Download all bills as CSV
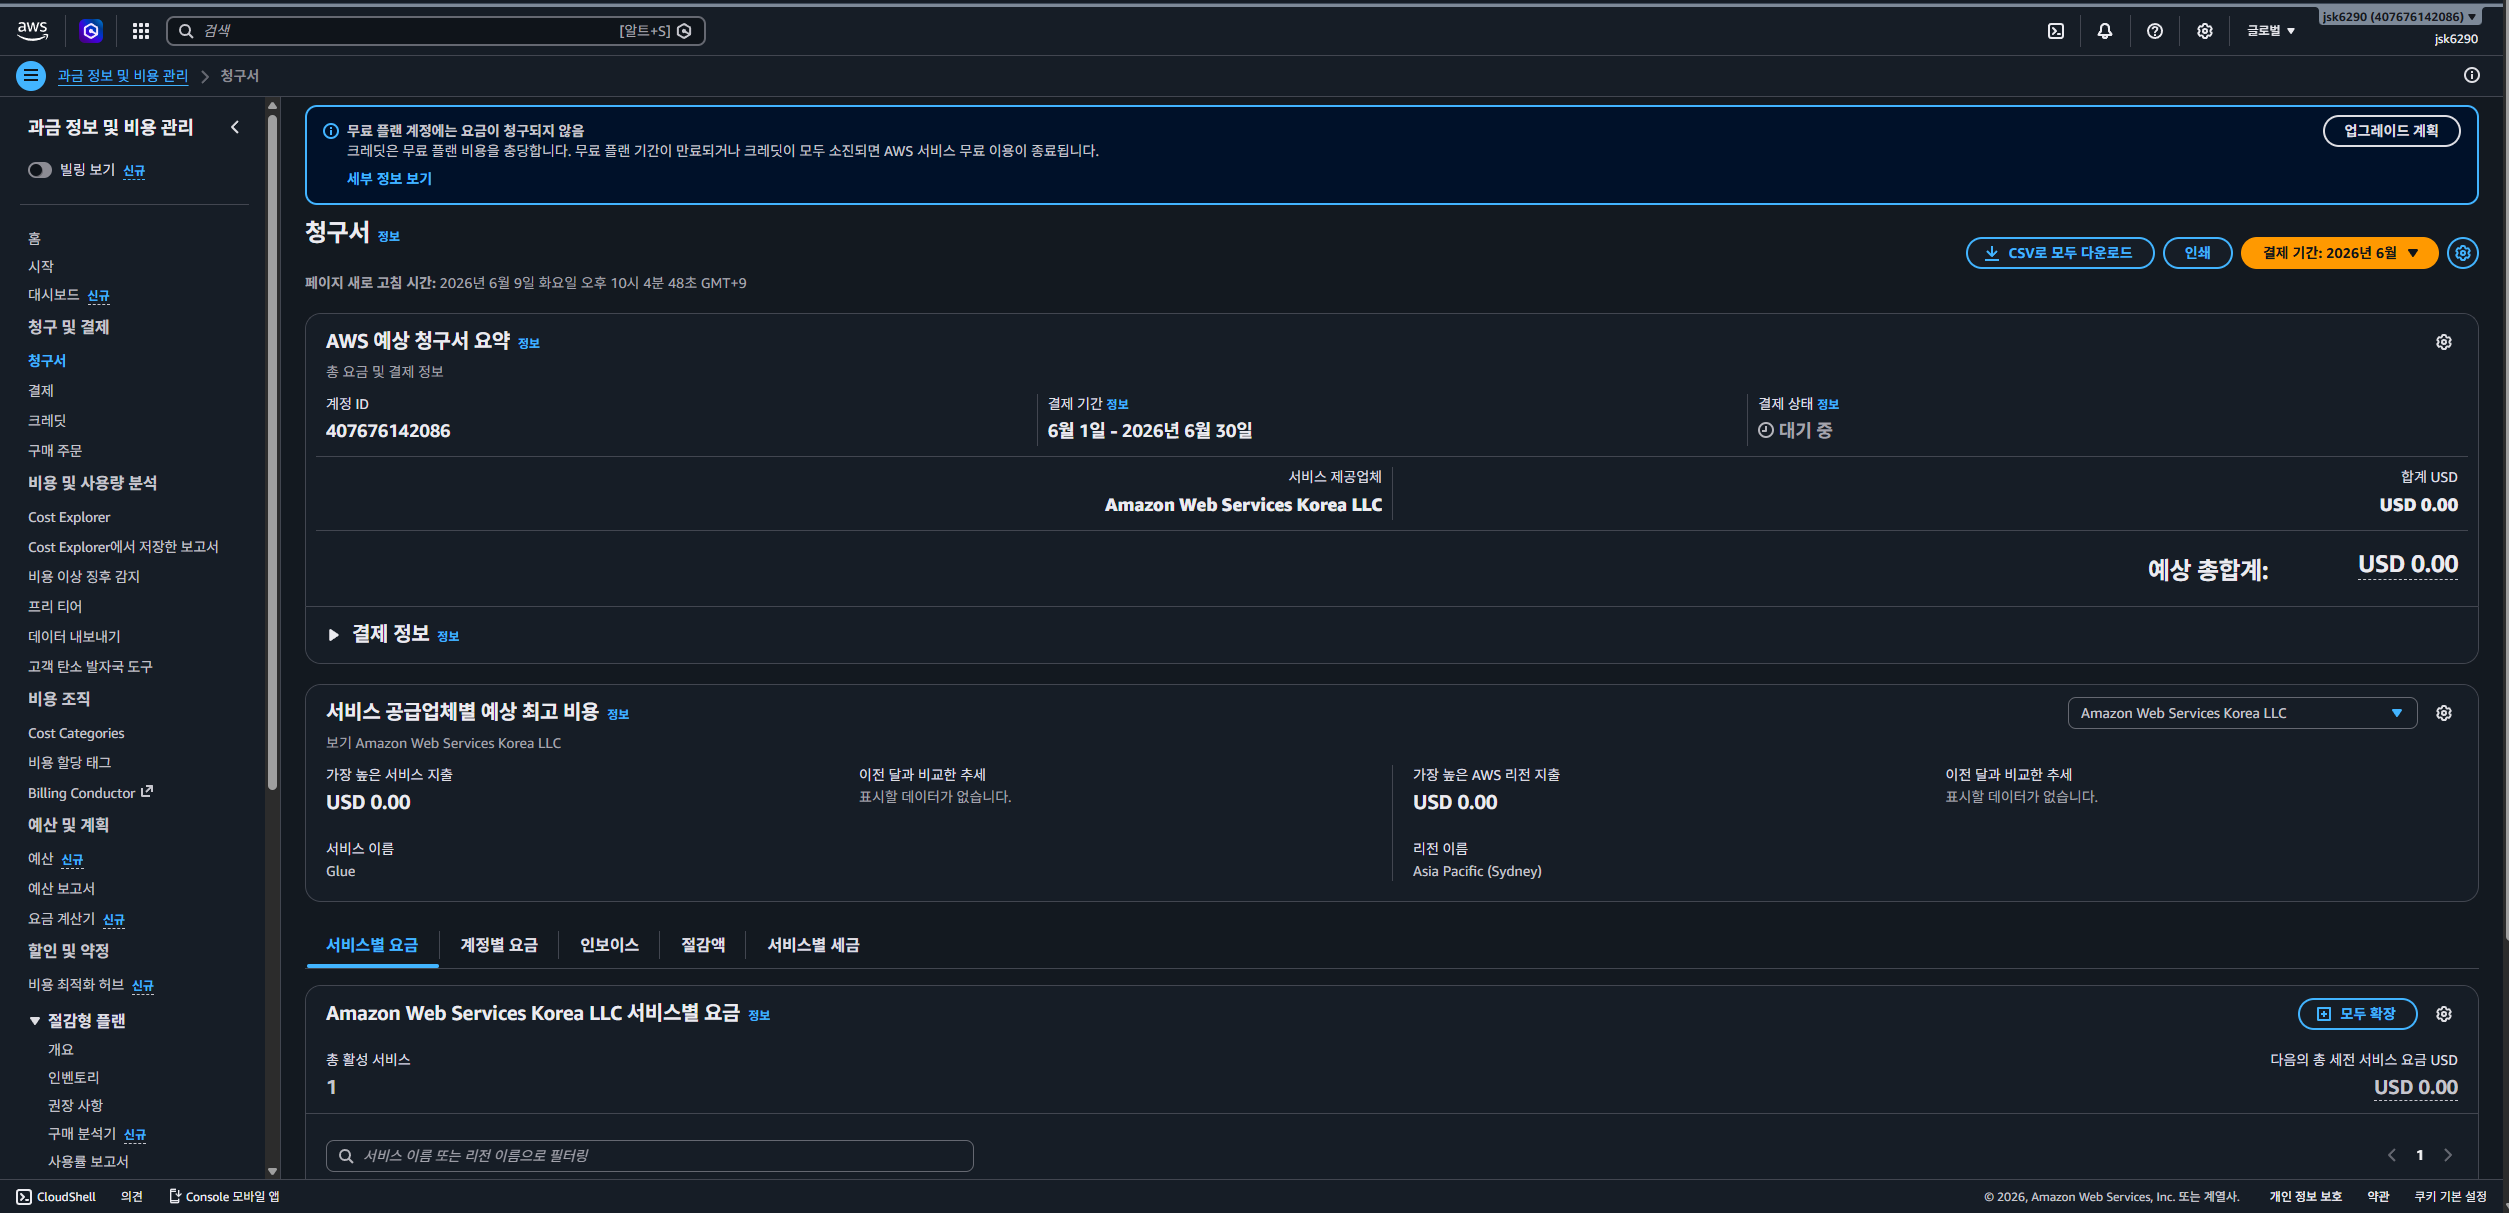The width and height of the screenshot is (2509, 1213). tap(2060, 253)
